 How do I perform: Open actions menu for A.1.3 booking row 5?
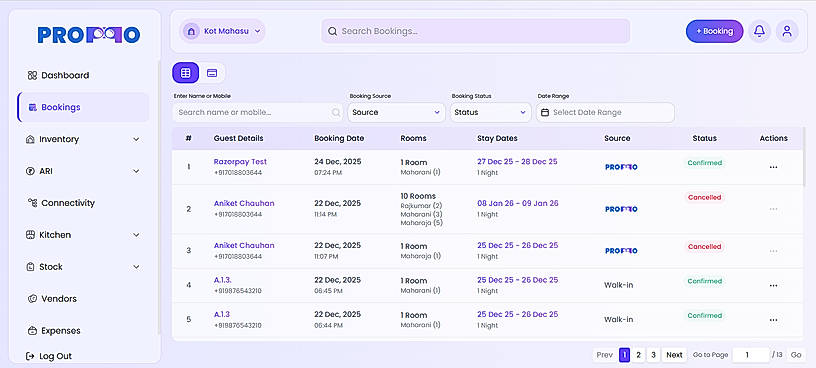[x=773, y=320]
